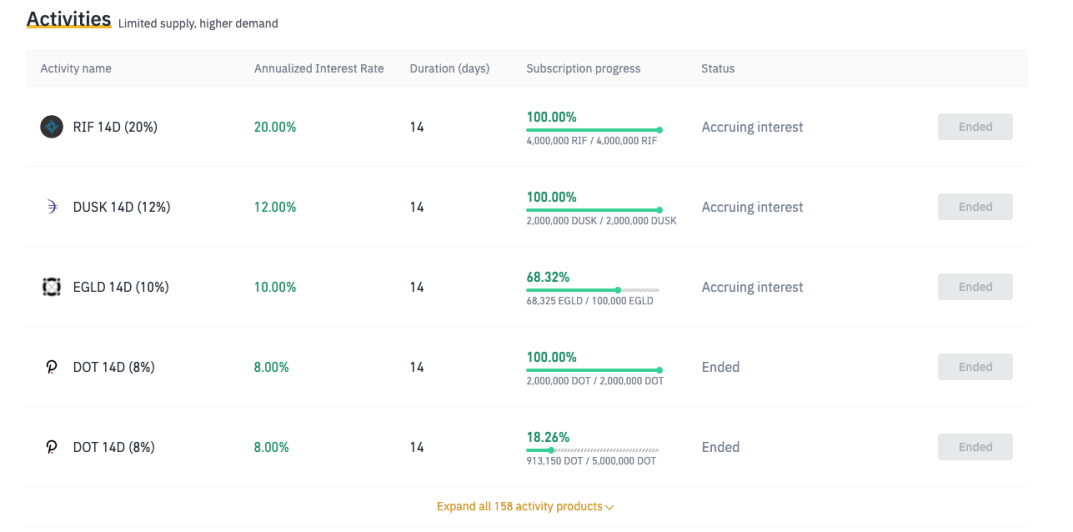Open the RIF 14D (20%) activity

(115, 127)
